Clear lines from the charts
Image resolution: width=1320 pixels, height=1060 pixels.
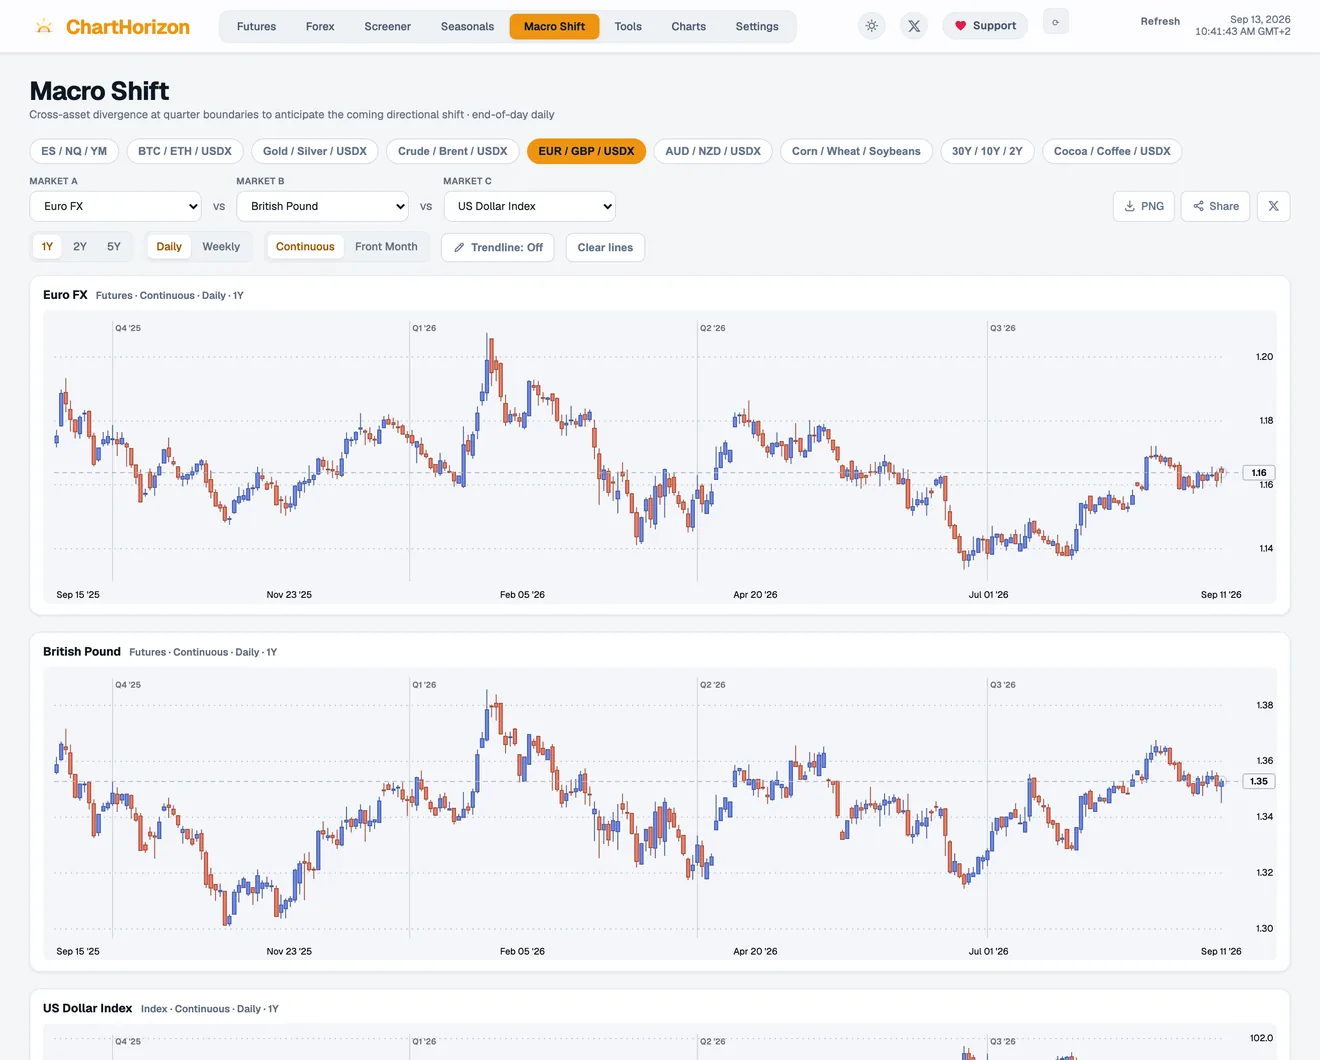(x=605, y=248)
